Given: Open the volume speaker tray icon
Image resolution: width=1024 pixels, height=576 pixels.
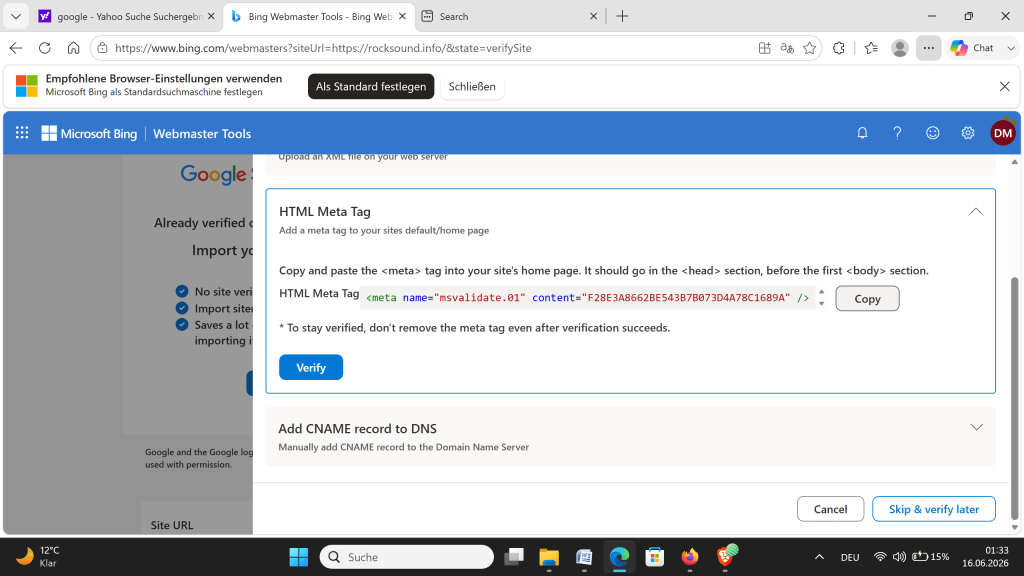Looking at the screenshot, I should [x=899, y=557].
